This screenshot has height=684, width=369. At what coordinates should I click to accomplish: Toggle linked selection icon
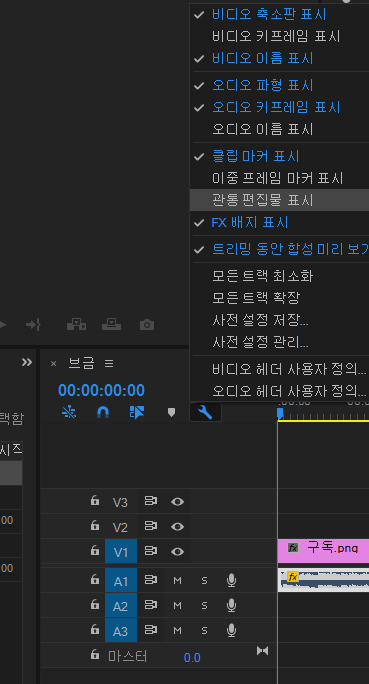point(137,412)
